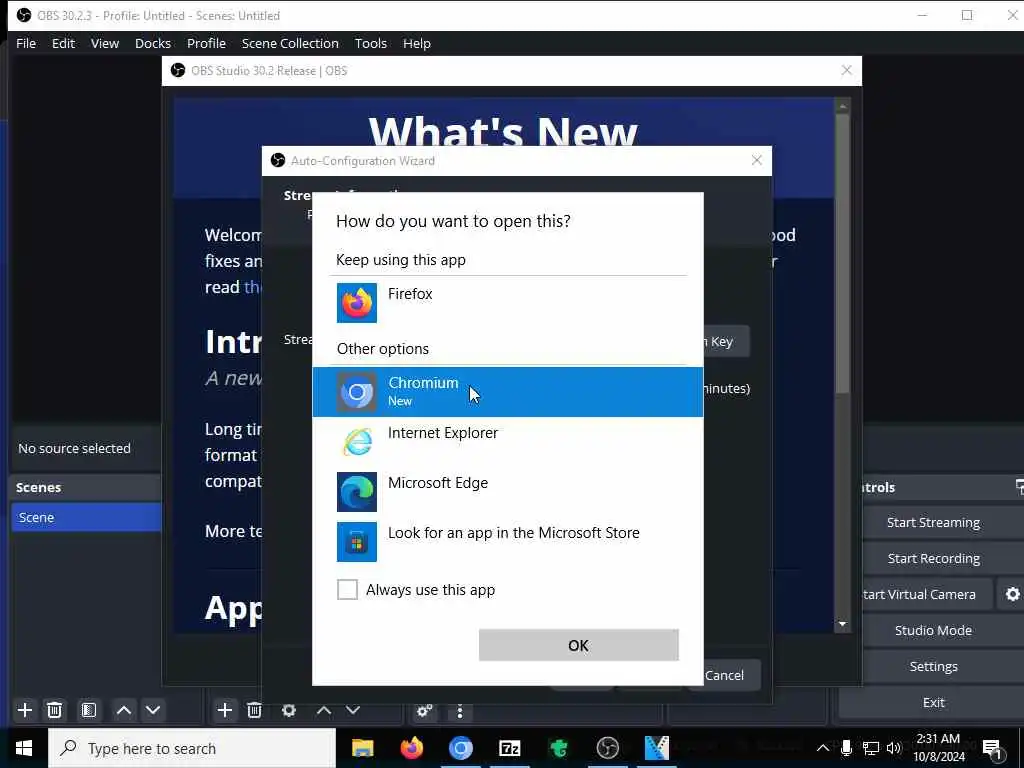This screenshot has width=1024, height=768.
Task: Open Settings from Controls dock
Action: point(933,666)
